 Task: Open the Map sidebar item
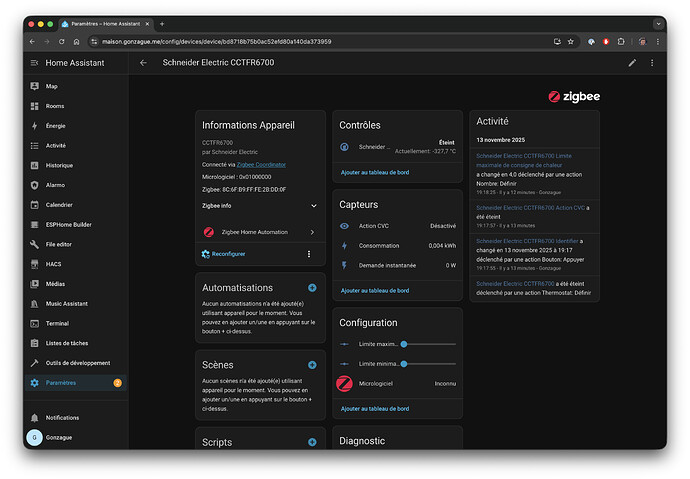[76, 86]
